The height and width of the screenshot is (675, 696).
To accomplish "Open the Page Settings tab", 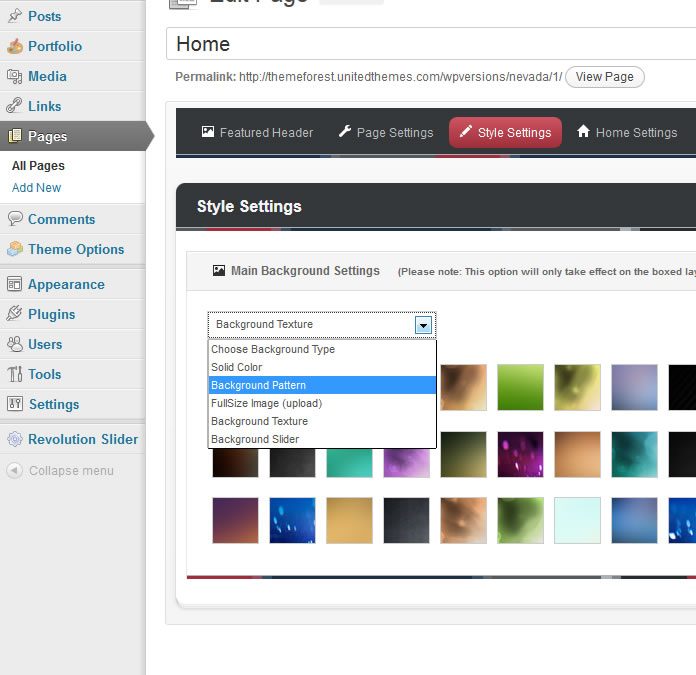I will (x=386, y=132).
